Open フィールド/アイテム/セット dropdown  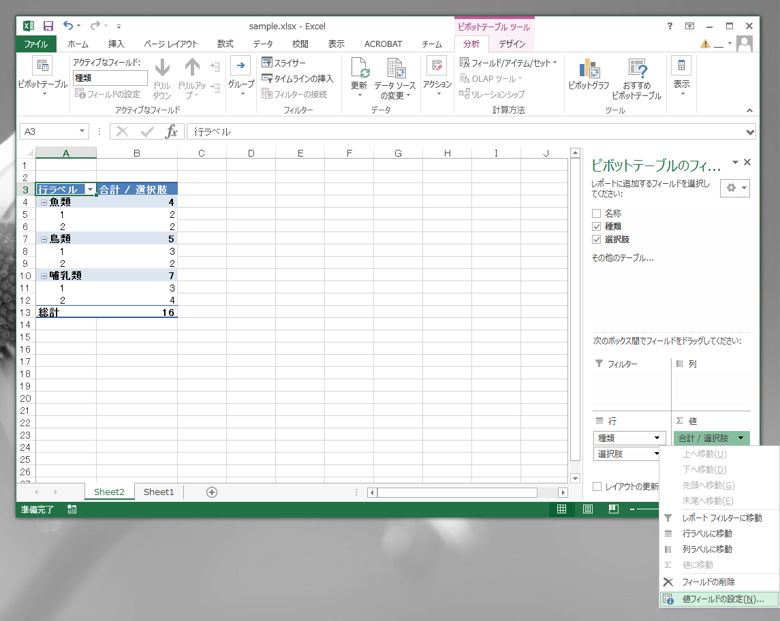tap(508, 63)
